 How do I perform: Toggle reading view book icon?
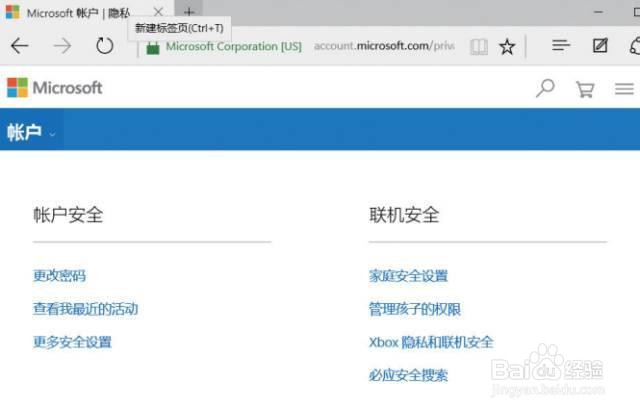click(x=479, y=47)
